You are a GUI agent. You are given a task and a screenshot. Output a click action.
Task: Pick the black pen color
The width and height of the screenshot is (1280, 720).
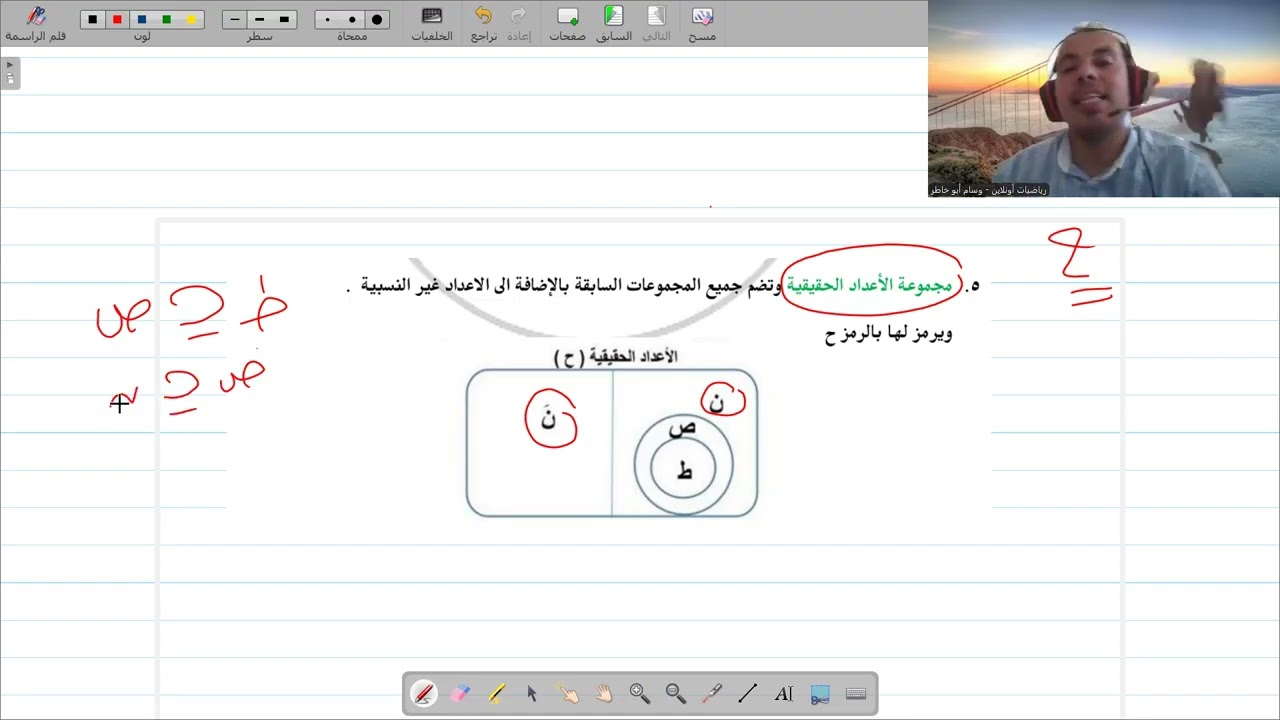pos(93,19)
